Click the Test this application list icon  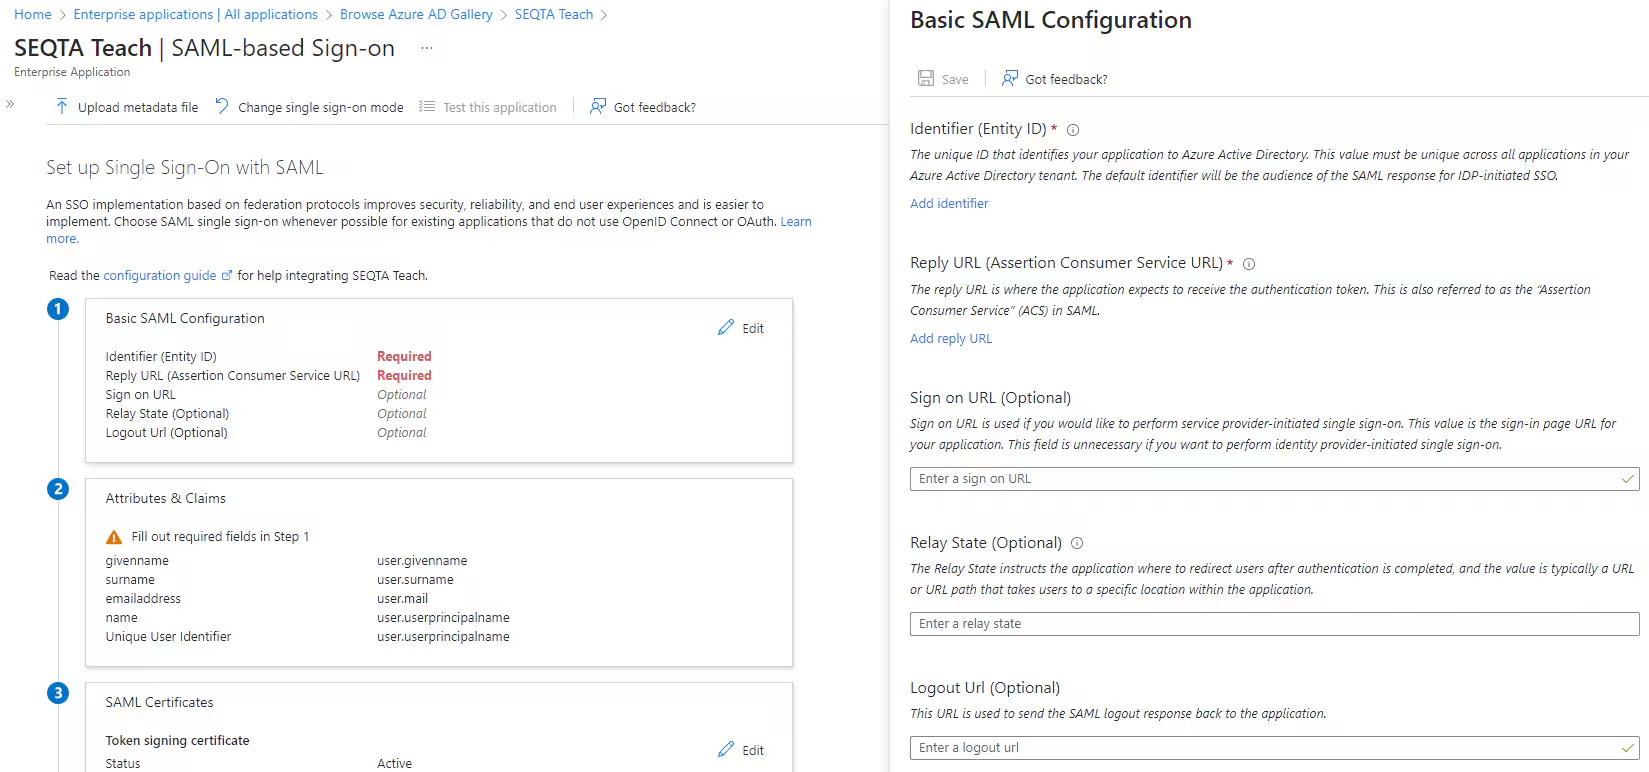click(427, 107)
